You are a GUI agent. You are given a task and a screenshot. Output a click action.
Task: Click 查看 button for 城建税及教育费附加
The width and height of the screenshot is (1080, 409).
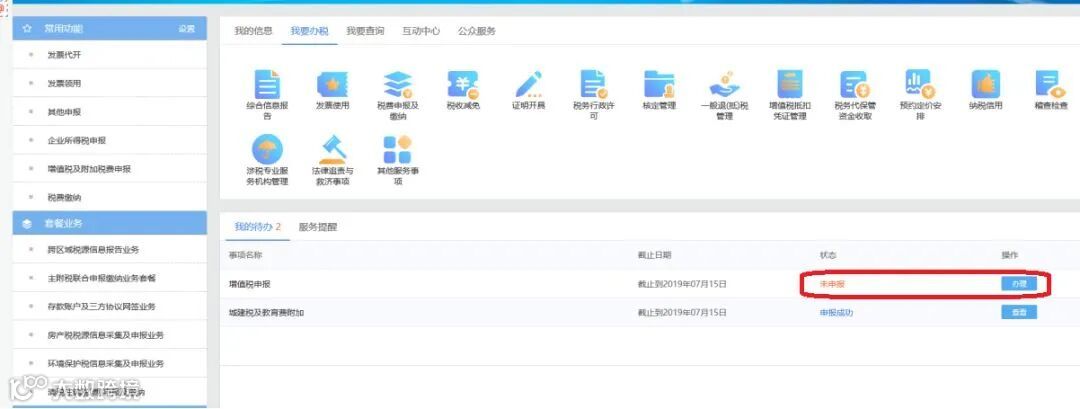pos(1019,313)
